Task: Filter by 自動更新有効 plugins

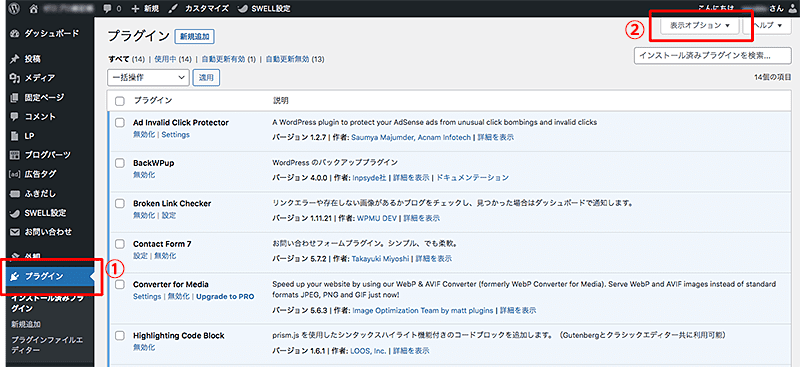Action: 224,59
